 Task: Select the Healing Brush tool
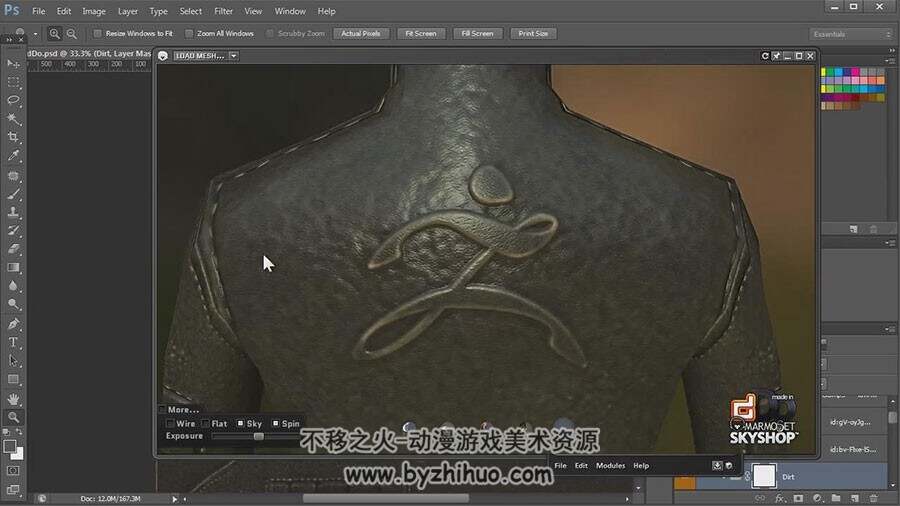click(13, 176)
